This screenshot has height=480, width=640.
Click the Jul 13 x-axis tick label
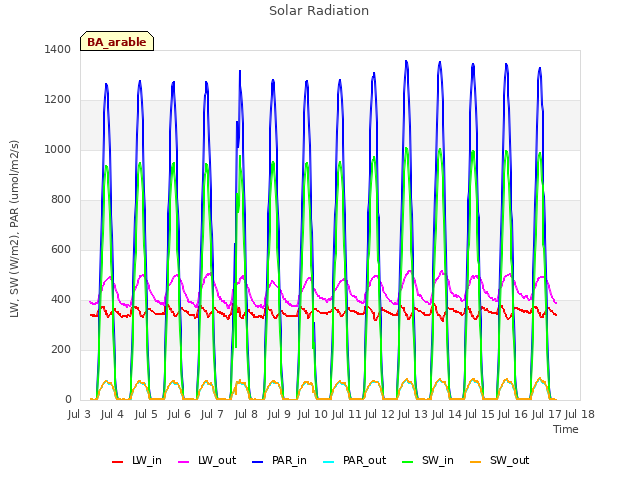pyautogui.click(x=413, y=414)
